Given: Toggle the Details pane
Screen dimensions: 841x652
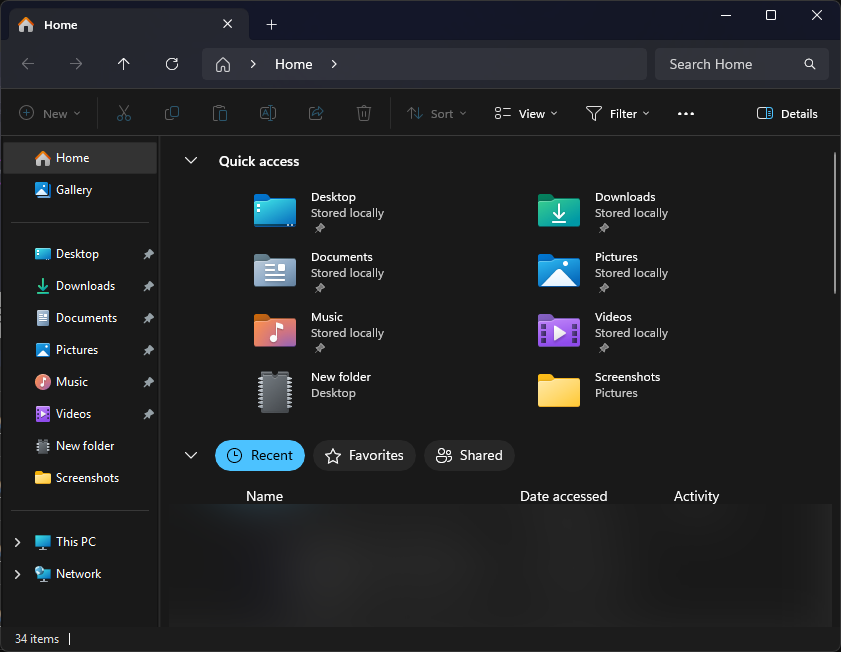Looking at the screenshot, I should point(787,114).
